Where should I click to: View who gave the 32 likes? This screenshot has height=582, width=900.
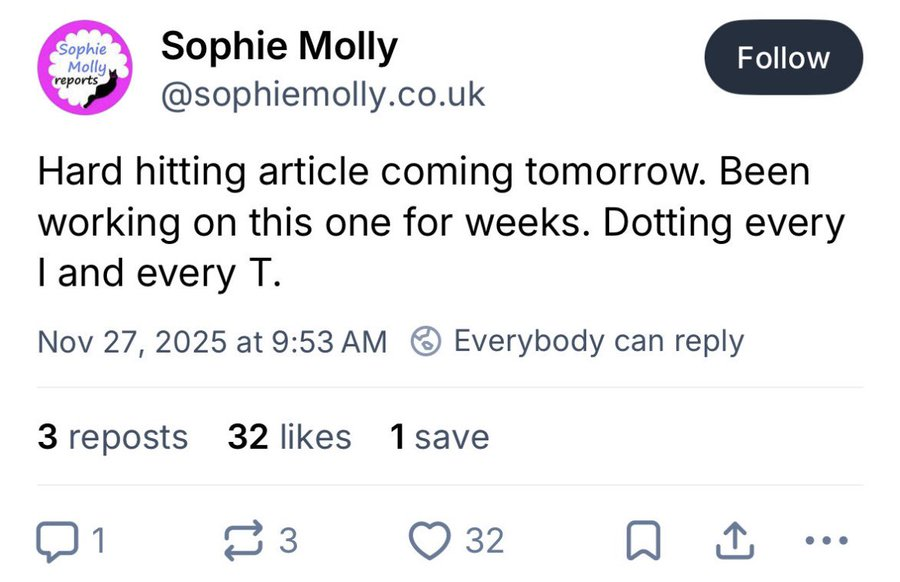tap(290, 437)
